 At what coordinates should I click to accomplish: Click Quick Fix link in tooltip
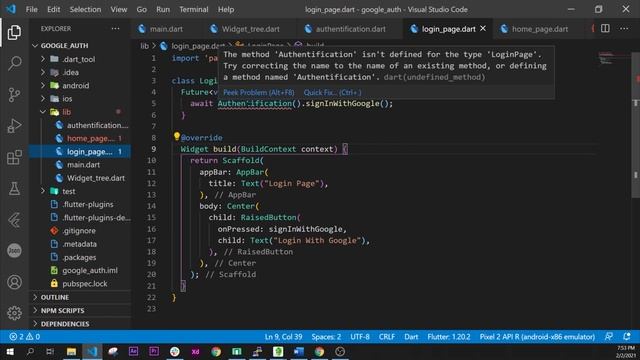pos(332,92)
